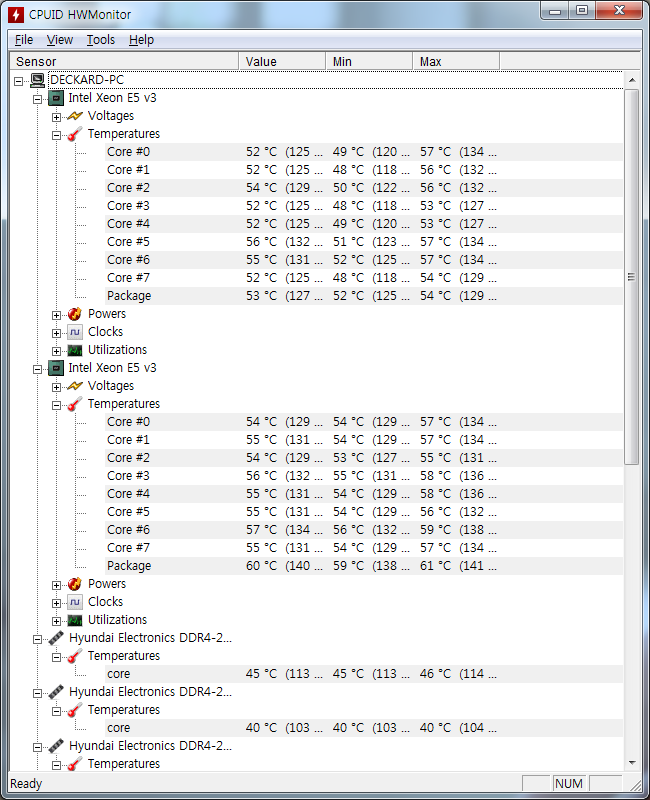This screenshot has height=800, width=650.
Task: Collapse the first Hyundai Electronics DDR4 node
Action: click(x=38, y=639)
